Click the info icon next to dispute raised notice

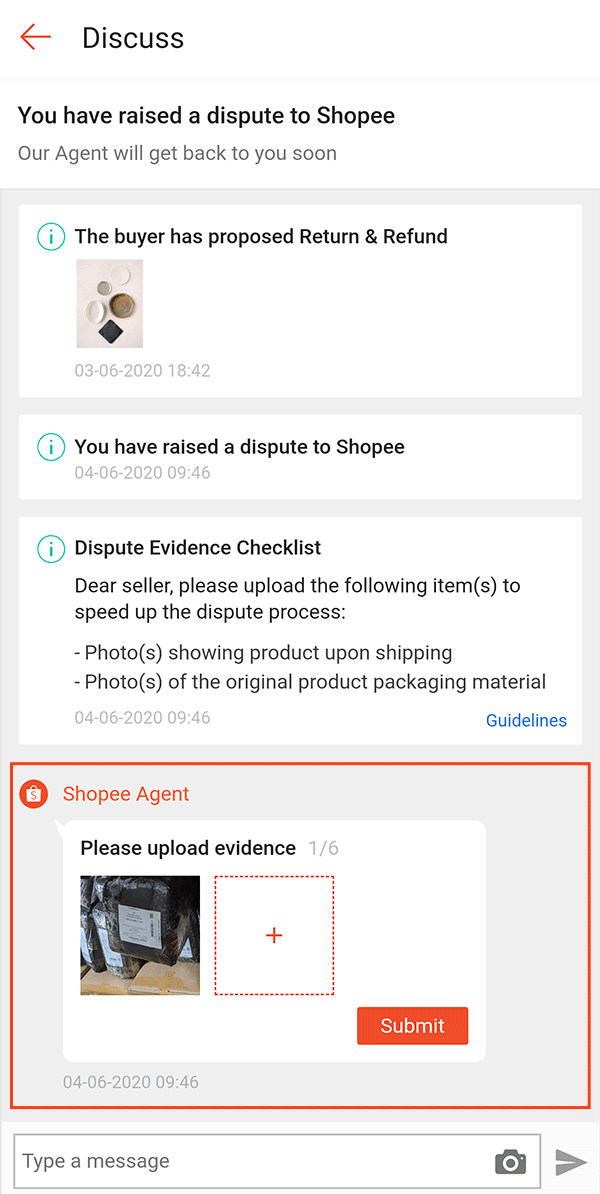pyautogui.click(x=50, y=447)
